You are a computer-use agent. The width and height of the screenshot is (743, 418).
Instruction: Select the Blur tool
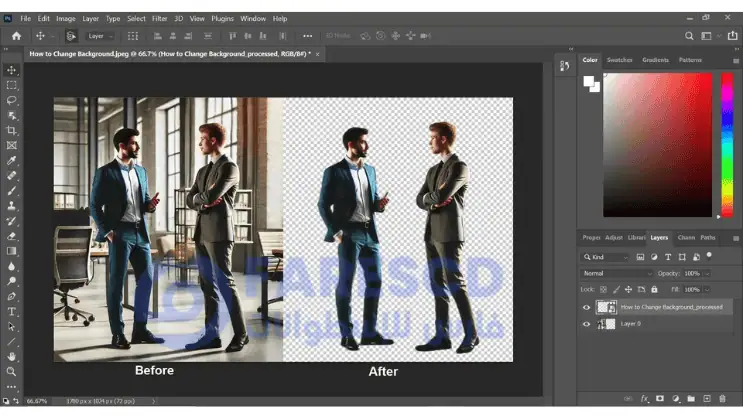pos(11,266)
